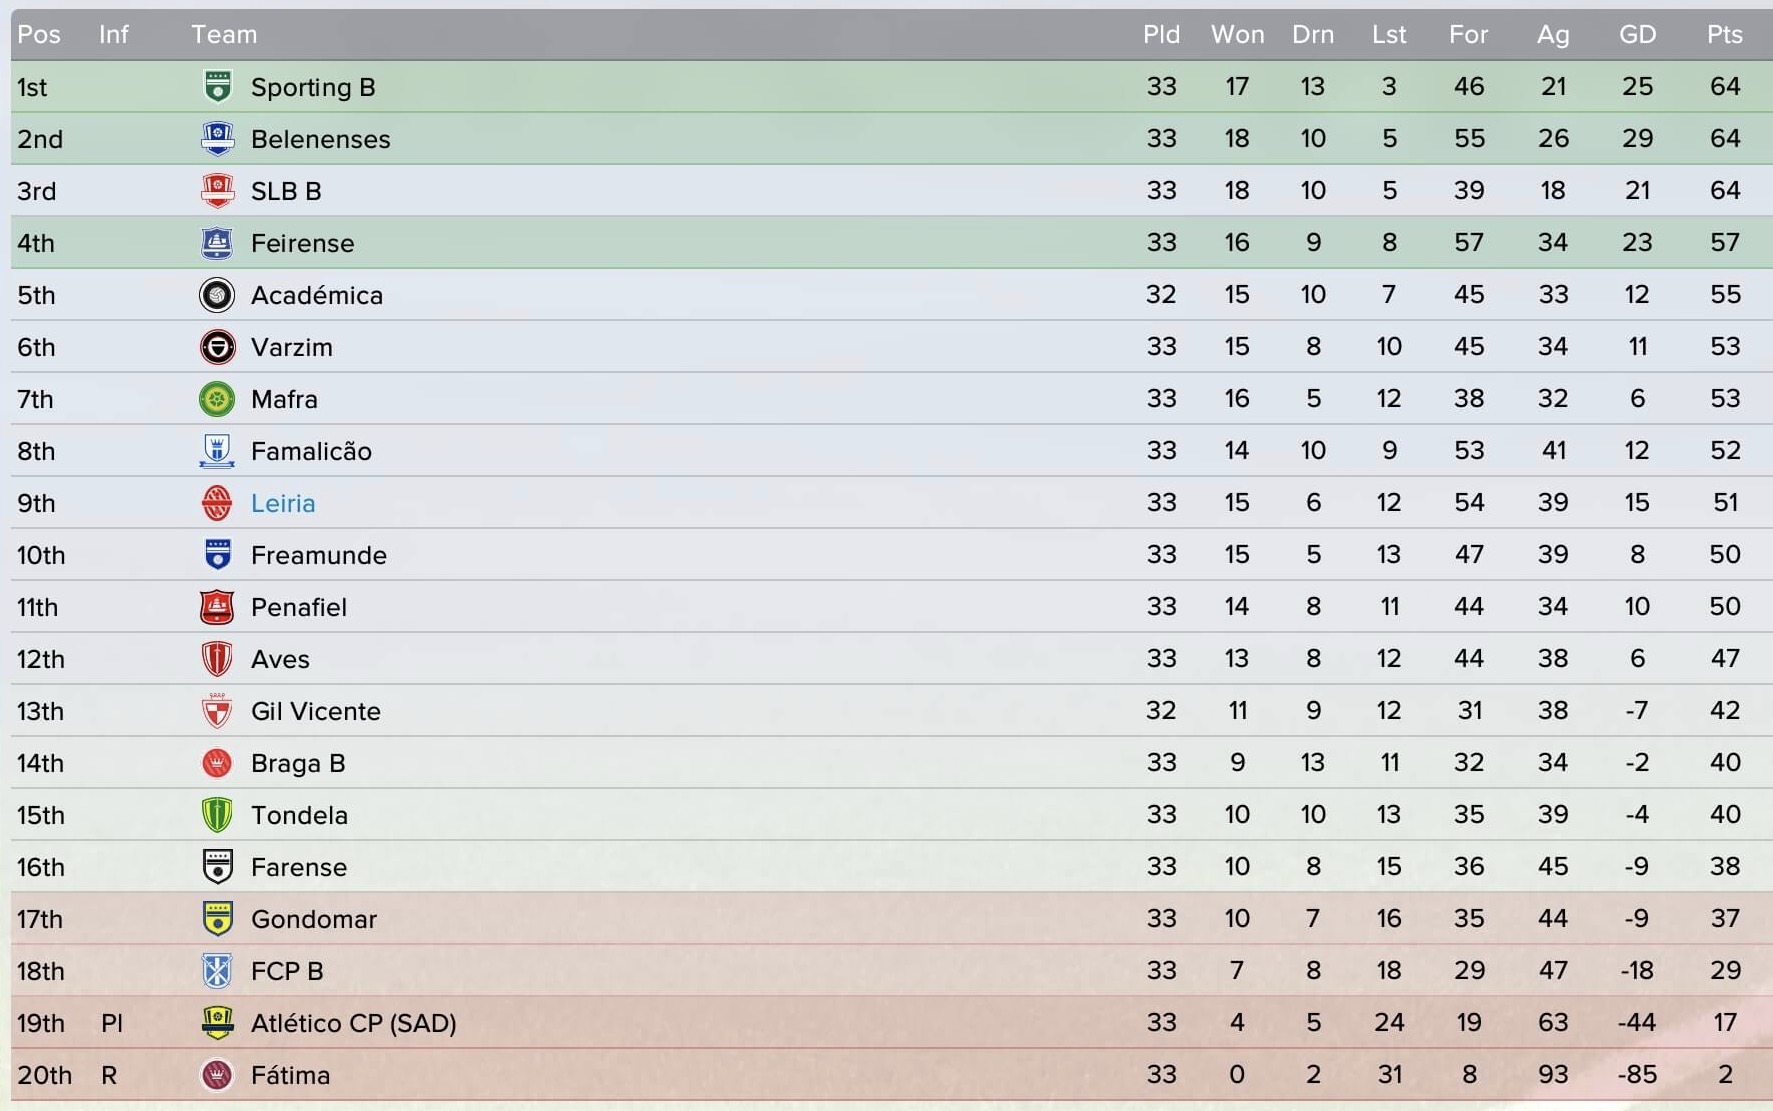Sort table by Pts column header

tap(1725, 35)
